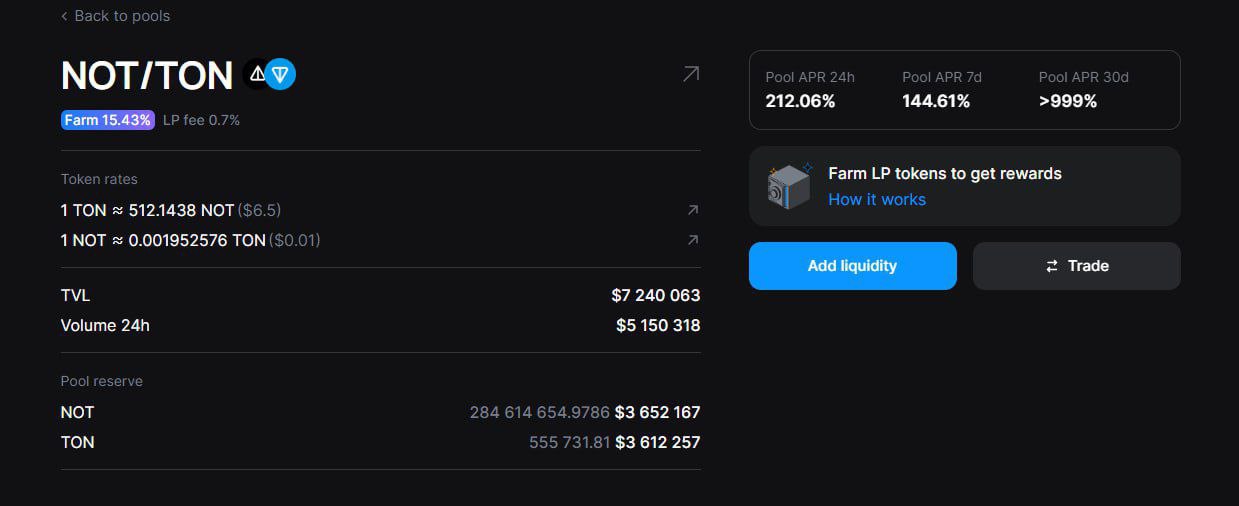Viewport: 1239px width, 506px height.
Task: Click the blue TON token logo
Action: 281,74
